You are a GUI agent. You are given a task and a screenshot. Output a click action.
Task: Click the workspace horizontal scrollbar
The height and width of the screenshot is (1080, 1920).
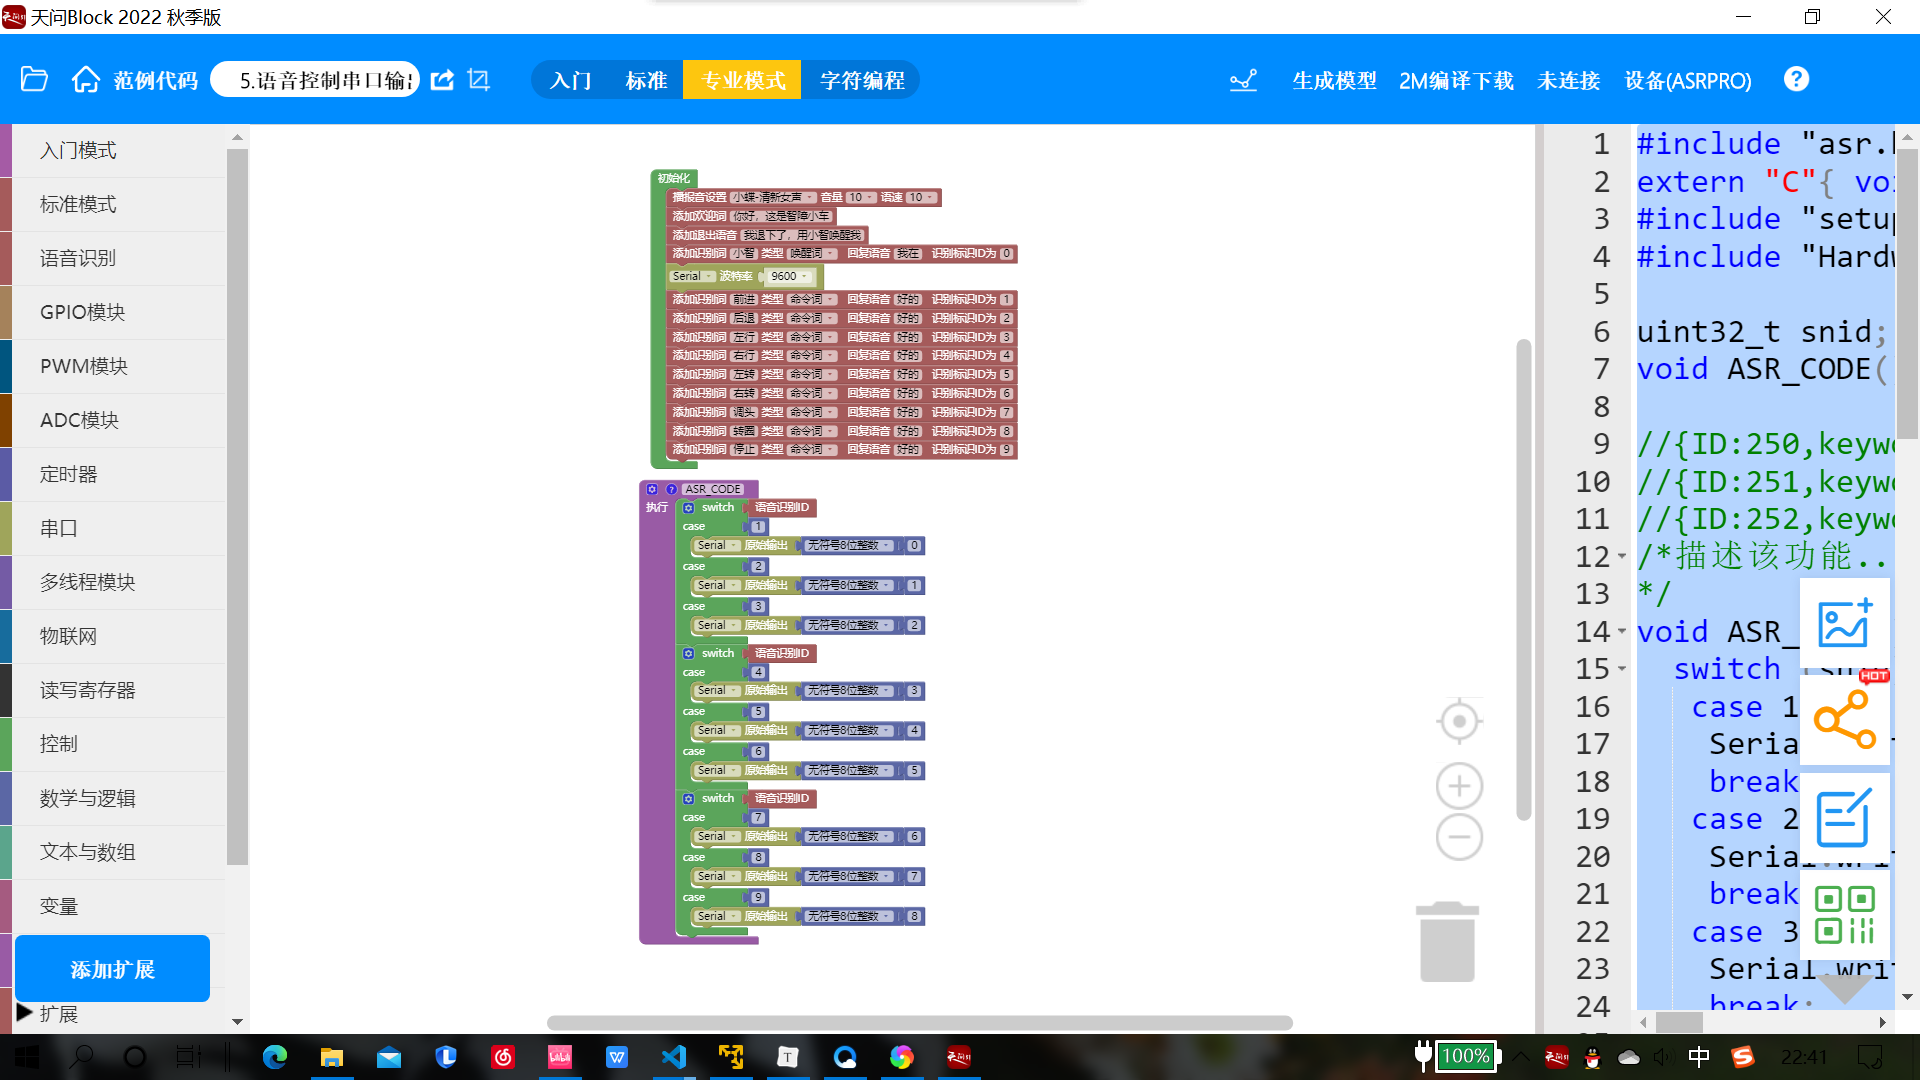tap(919, 1023)
